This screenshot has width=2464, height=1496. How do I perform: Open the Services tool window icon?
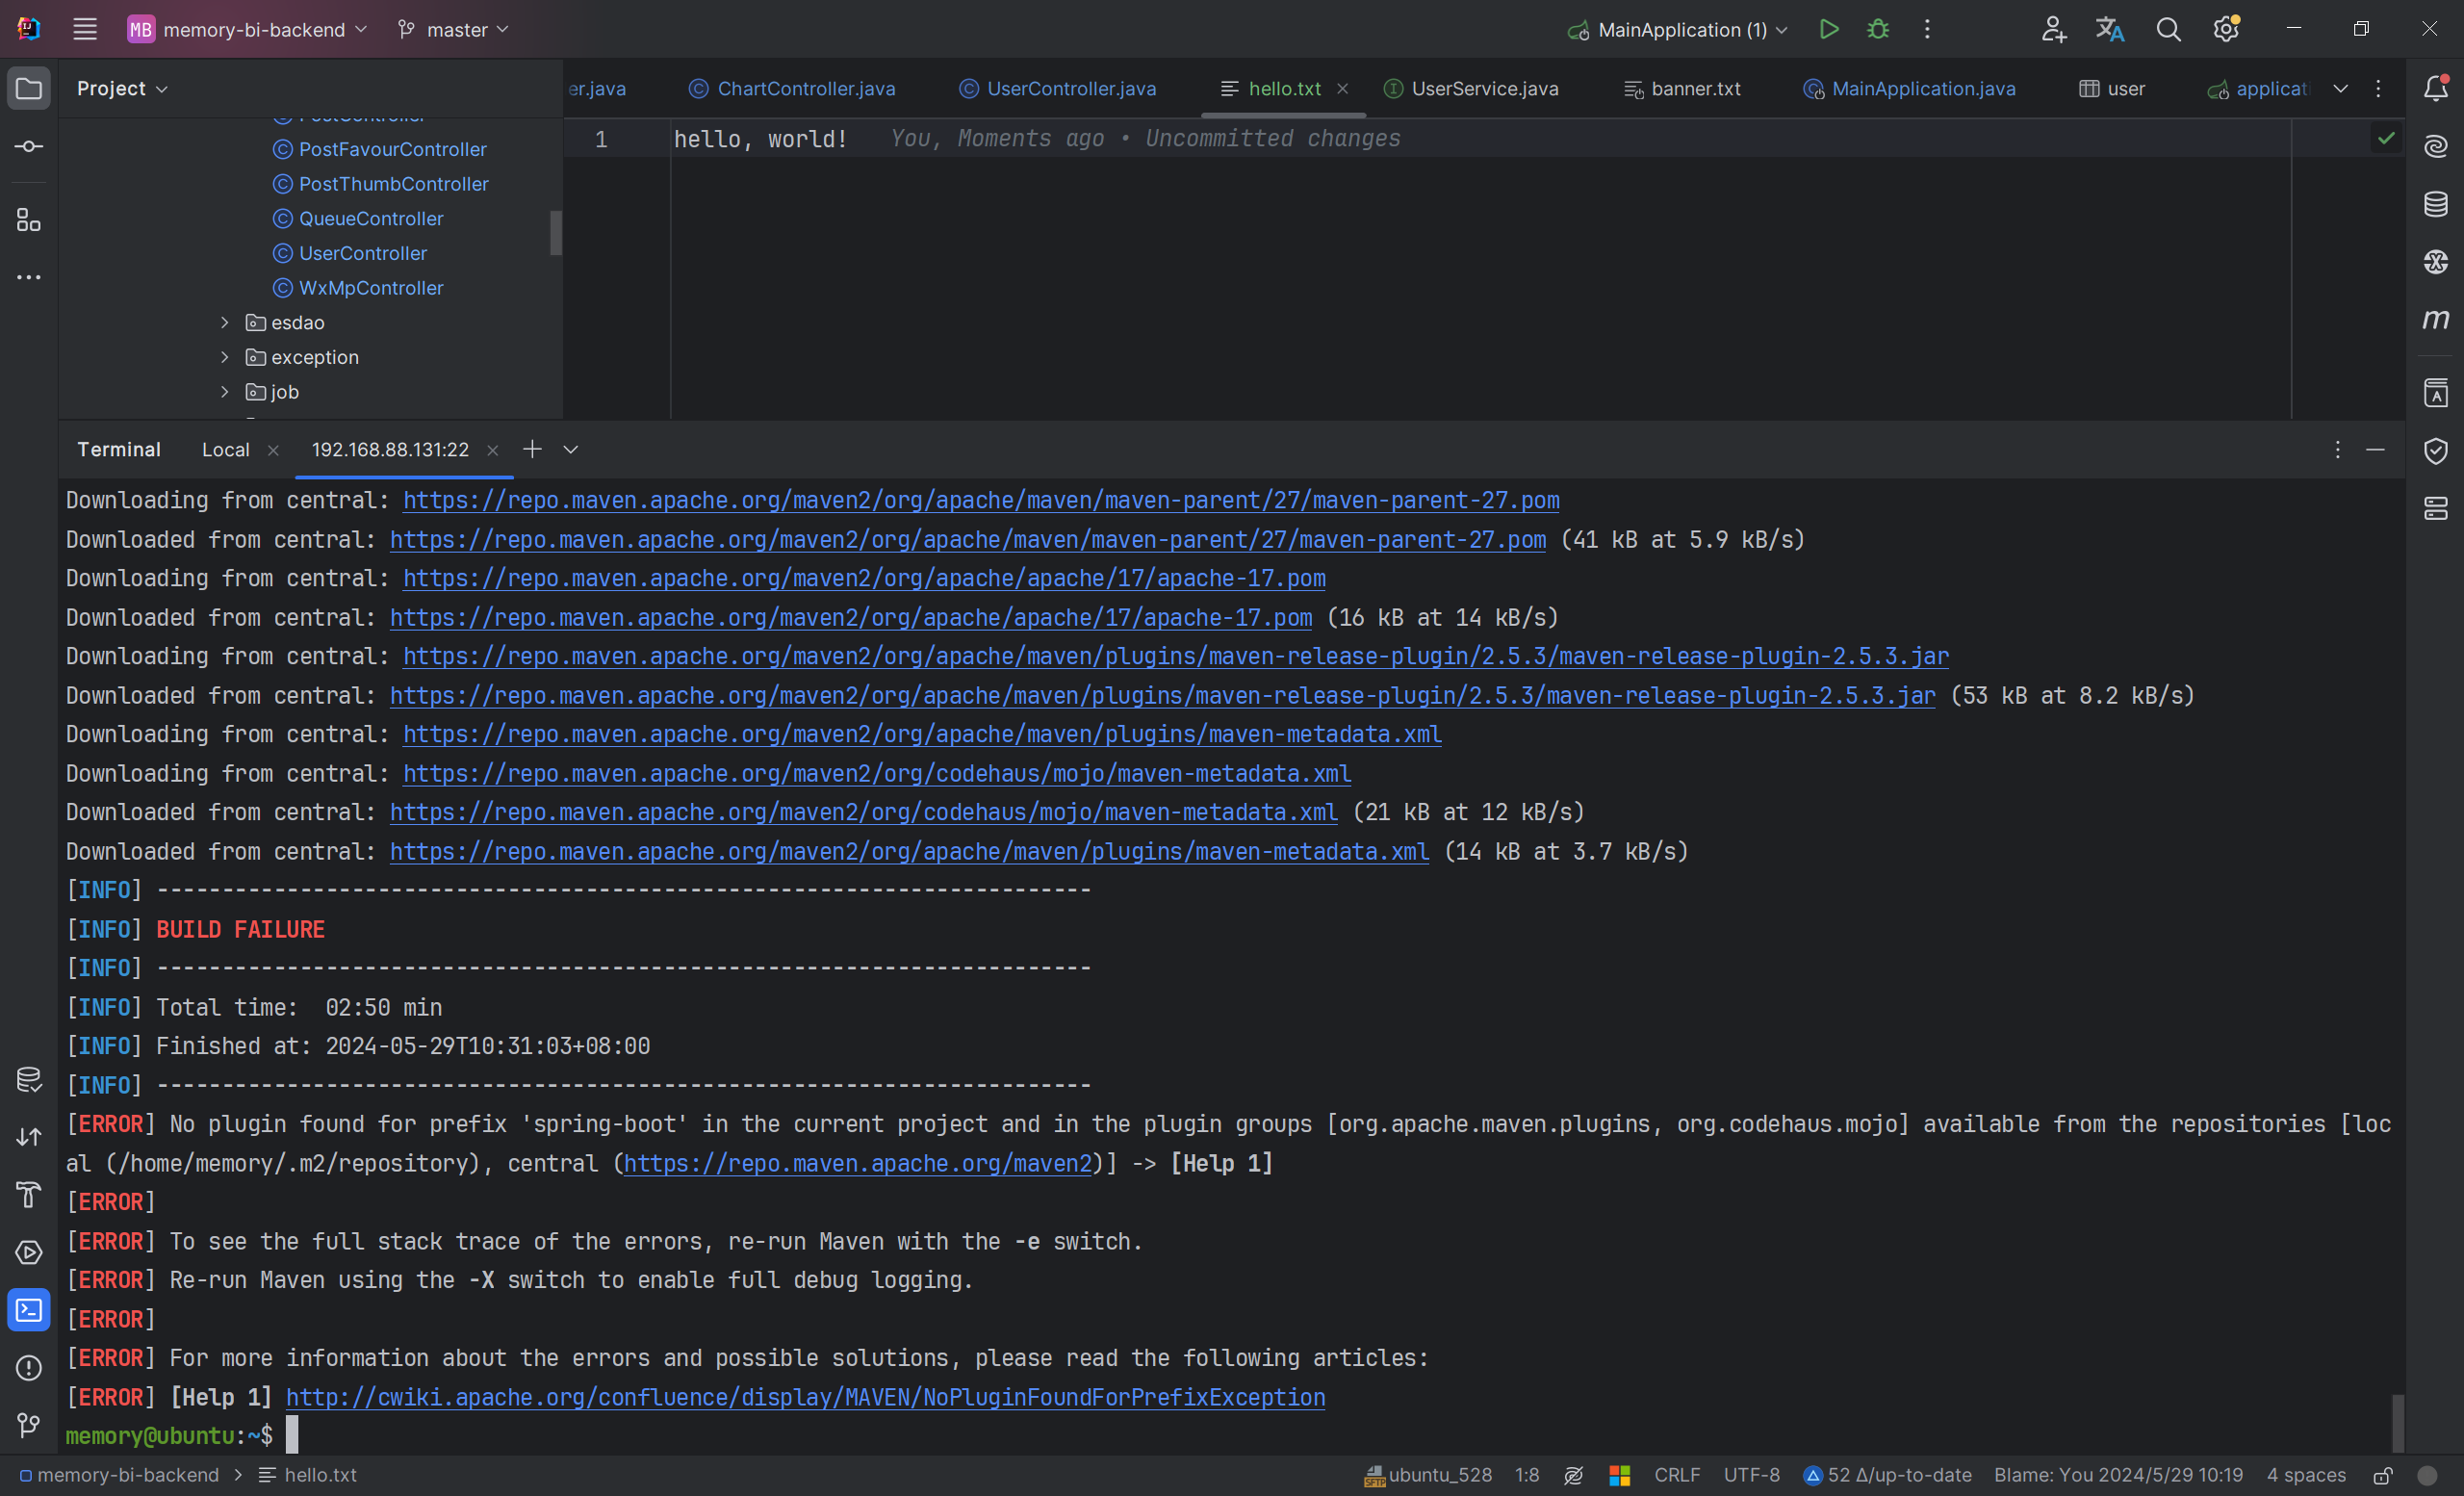pos(29,1252)
